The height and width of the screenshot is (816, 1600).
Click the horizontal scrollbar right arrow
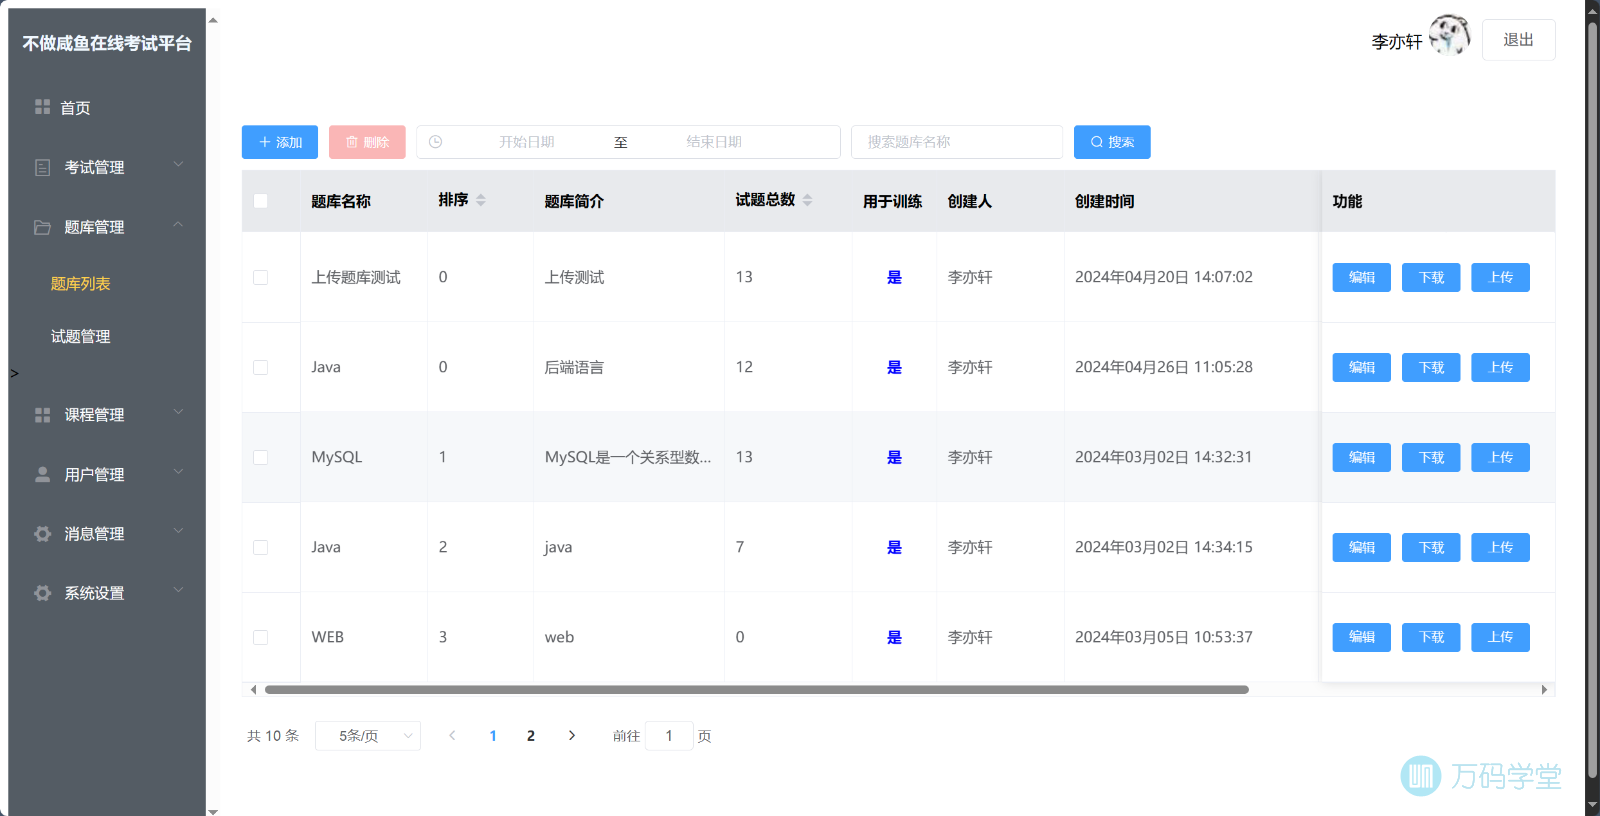coord(1544,689)
